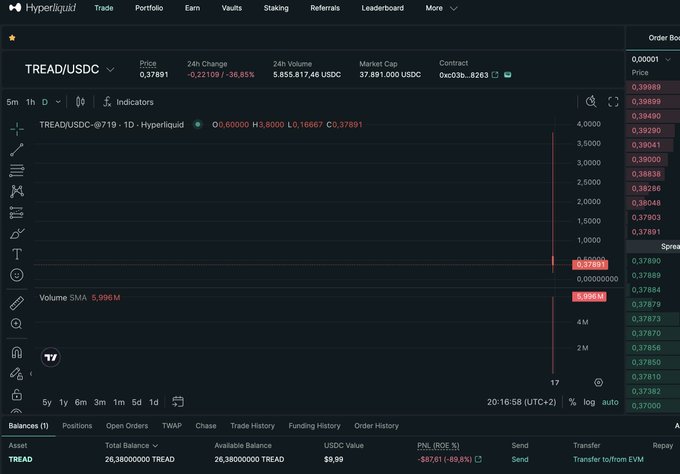The width and height of the screenshot is (680, 474).
Task: Click the Hyperliquid logo
Action: coord(42,8)
